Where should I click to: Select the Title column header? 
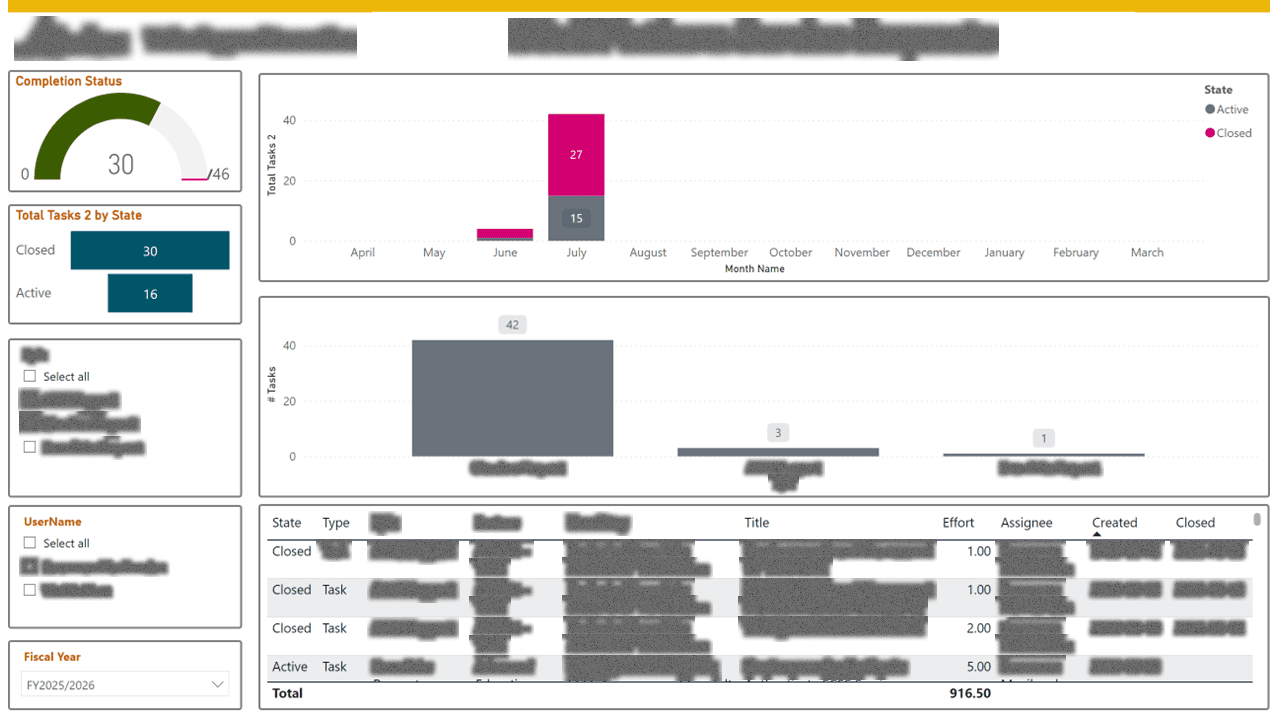click(x=757, y=522)
